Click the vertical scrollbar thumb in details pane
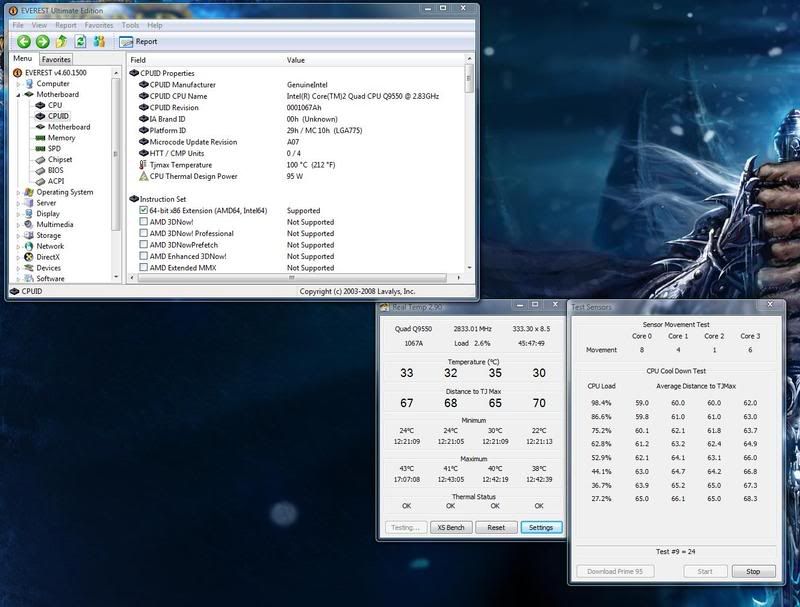Screen dimensions: 800x607 pyautogui.click(x=469, y=81)
